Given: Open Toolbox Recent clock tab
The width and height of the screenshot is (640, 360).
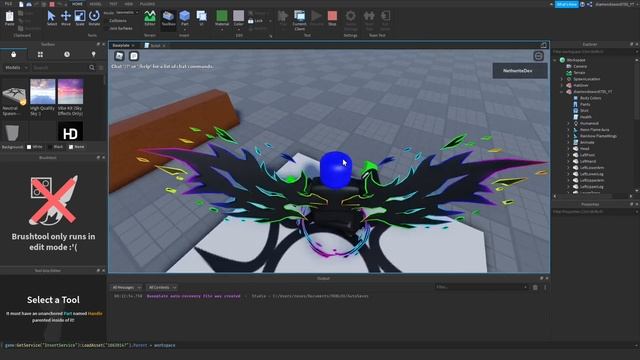Looking at the screenshot, I should click(67, 54).
